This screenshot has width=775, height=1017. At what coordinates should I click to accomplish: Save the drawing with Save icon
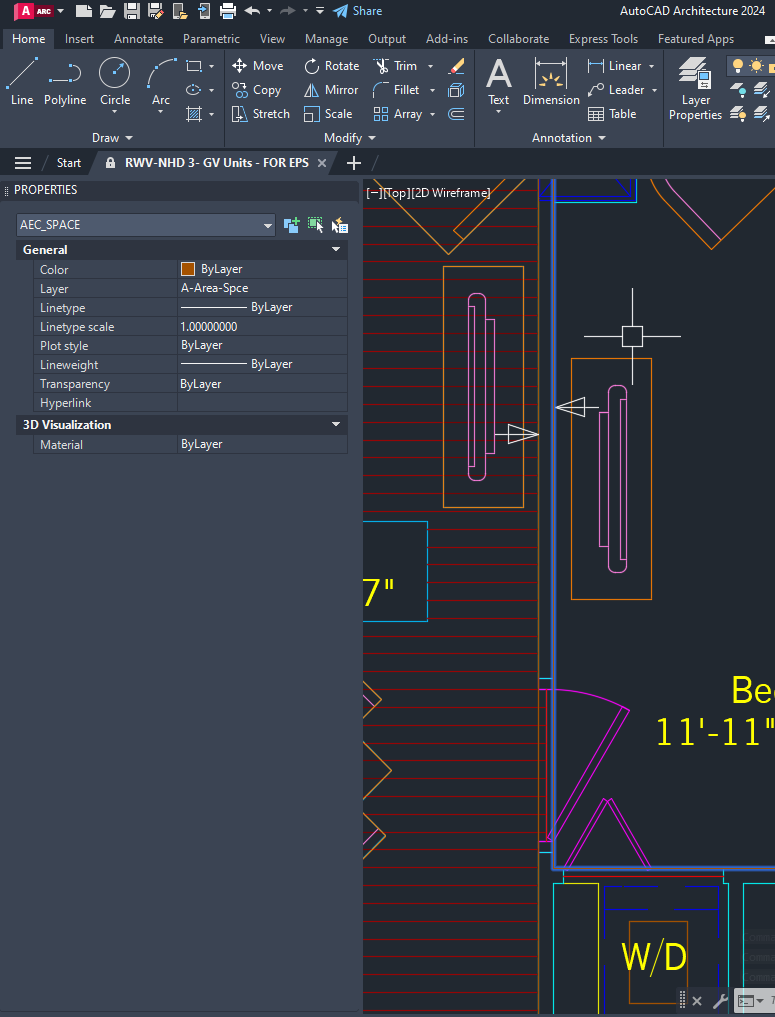pos(132,11)
